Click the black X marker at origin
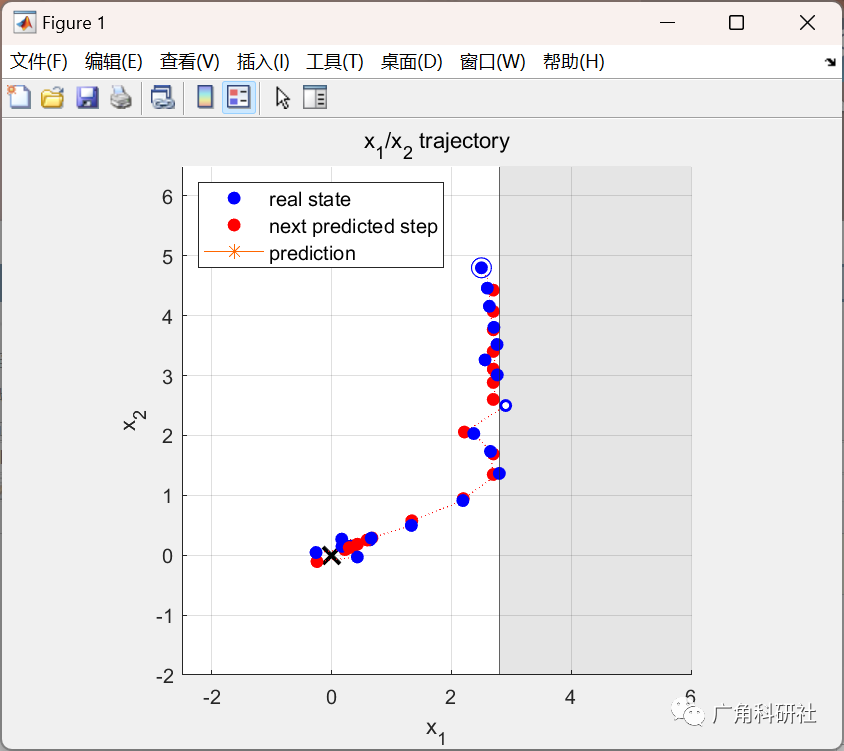This screenshot has width=844, height=751. (x=331, y=556)
